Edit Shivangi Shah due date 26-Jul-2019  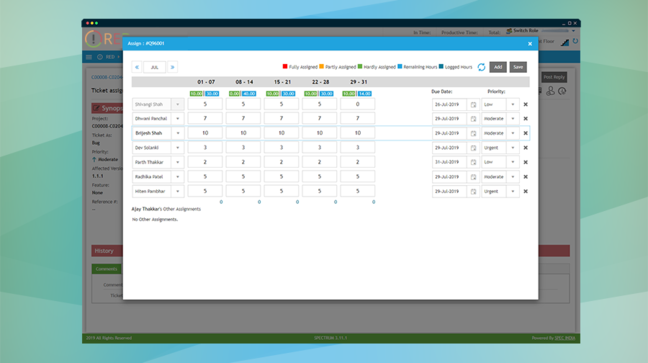coord(450,105)
